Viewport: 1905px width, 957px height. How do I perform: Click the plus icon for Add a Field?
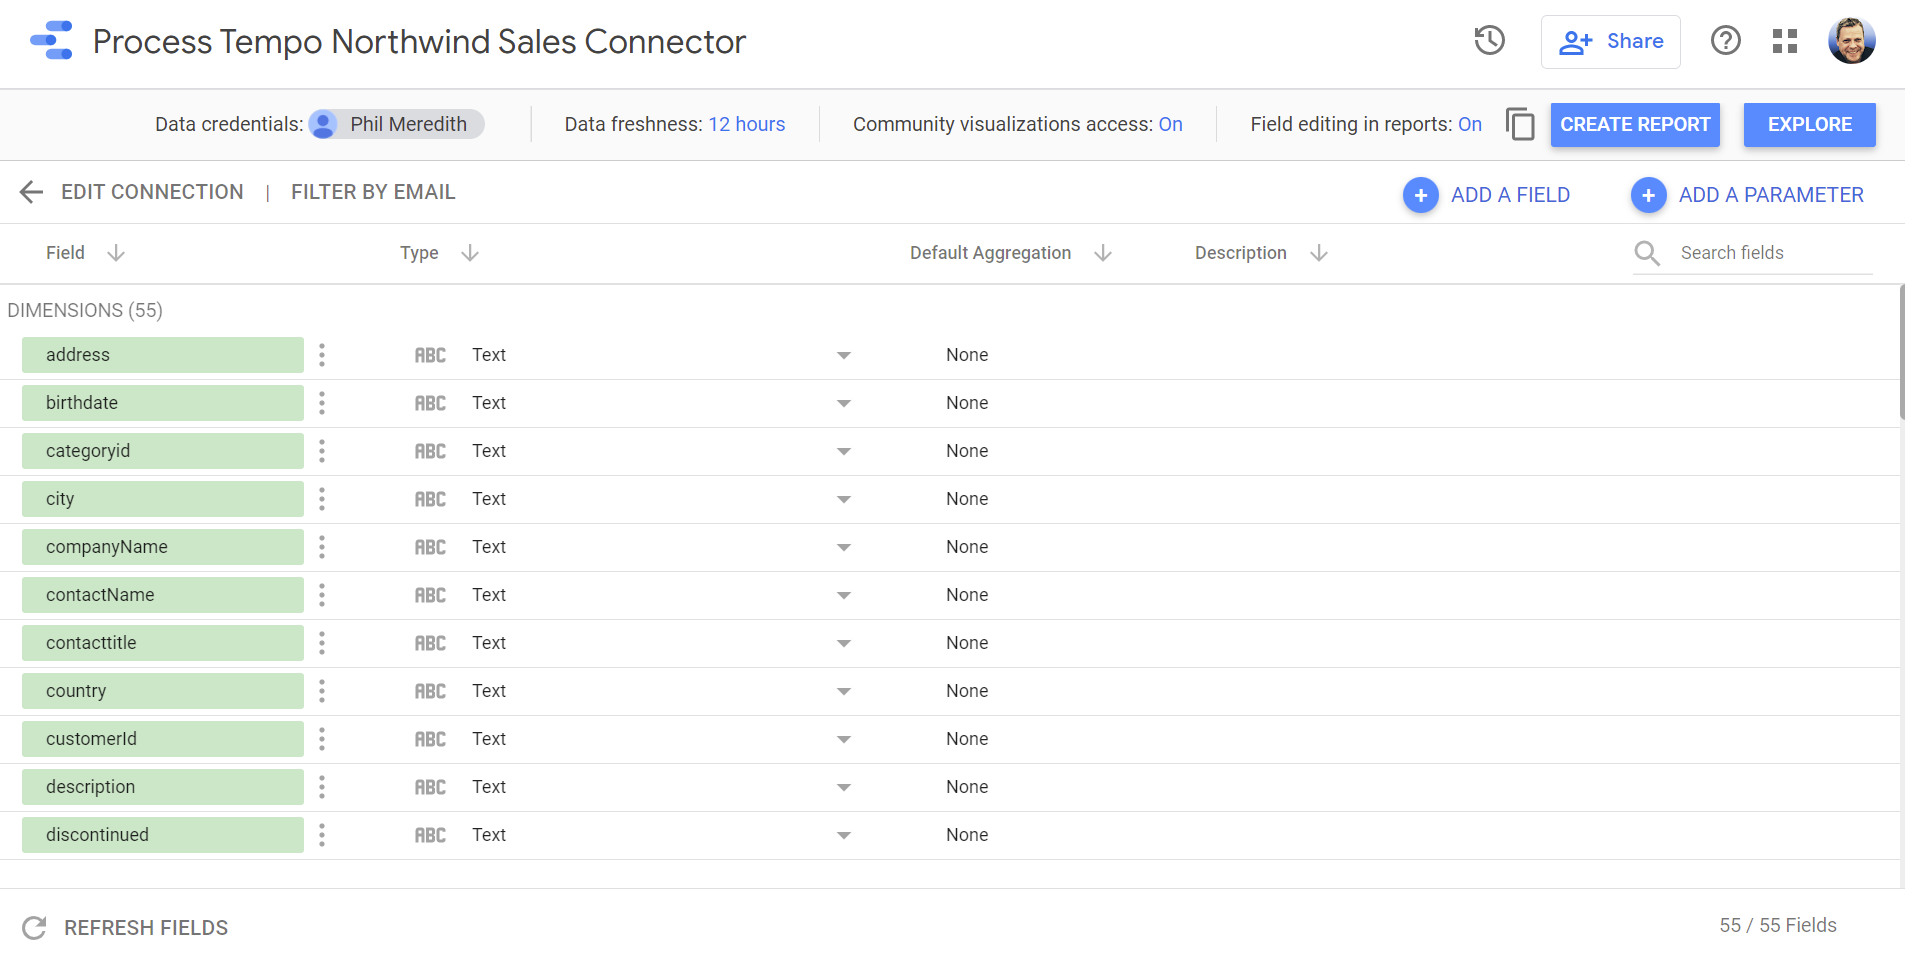coord(1421,195)
